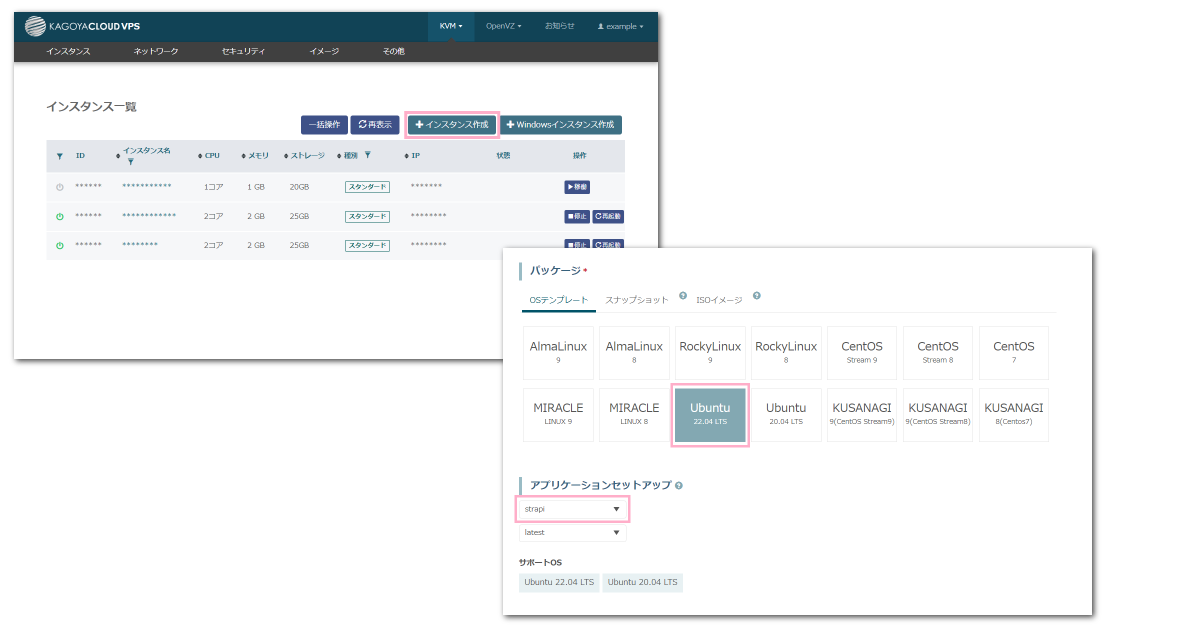Select the Ubuntu 22.04 LTS template tile
Screen dimensions: 1200x630
(710, 414)
